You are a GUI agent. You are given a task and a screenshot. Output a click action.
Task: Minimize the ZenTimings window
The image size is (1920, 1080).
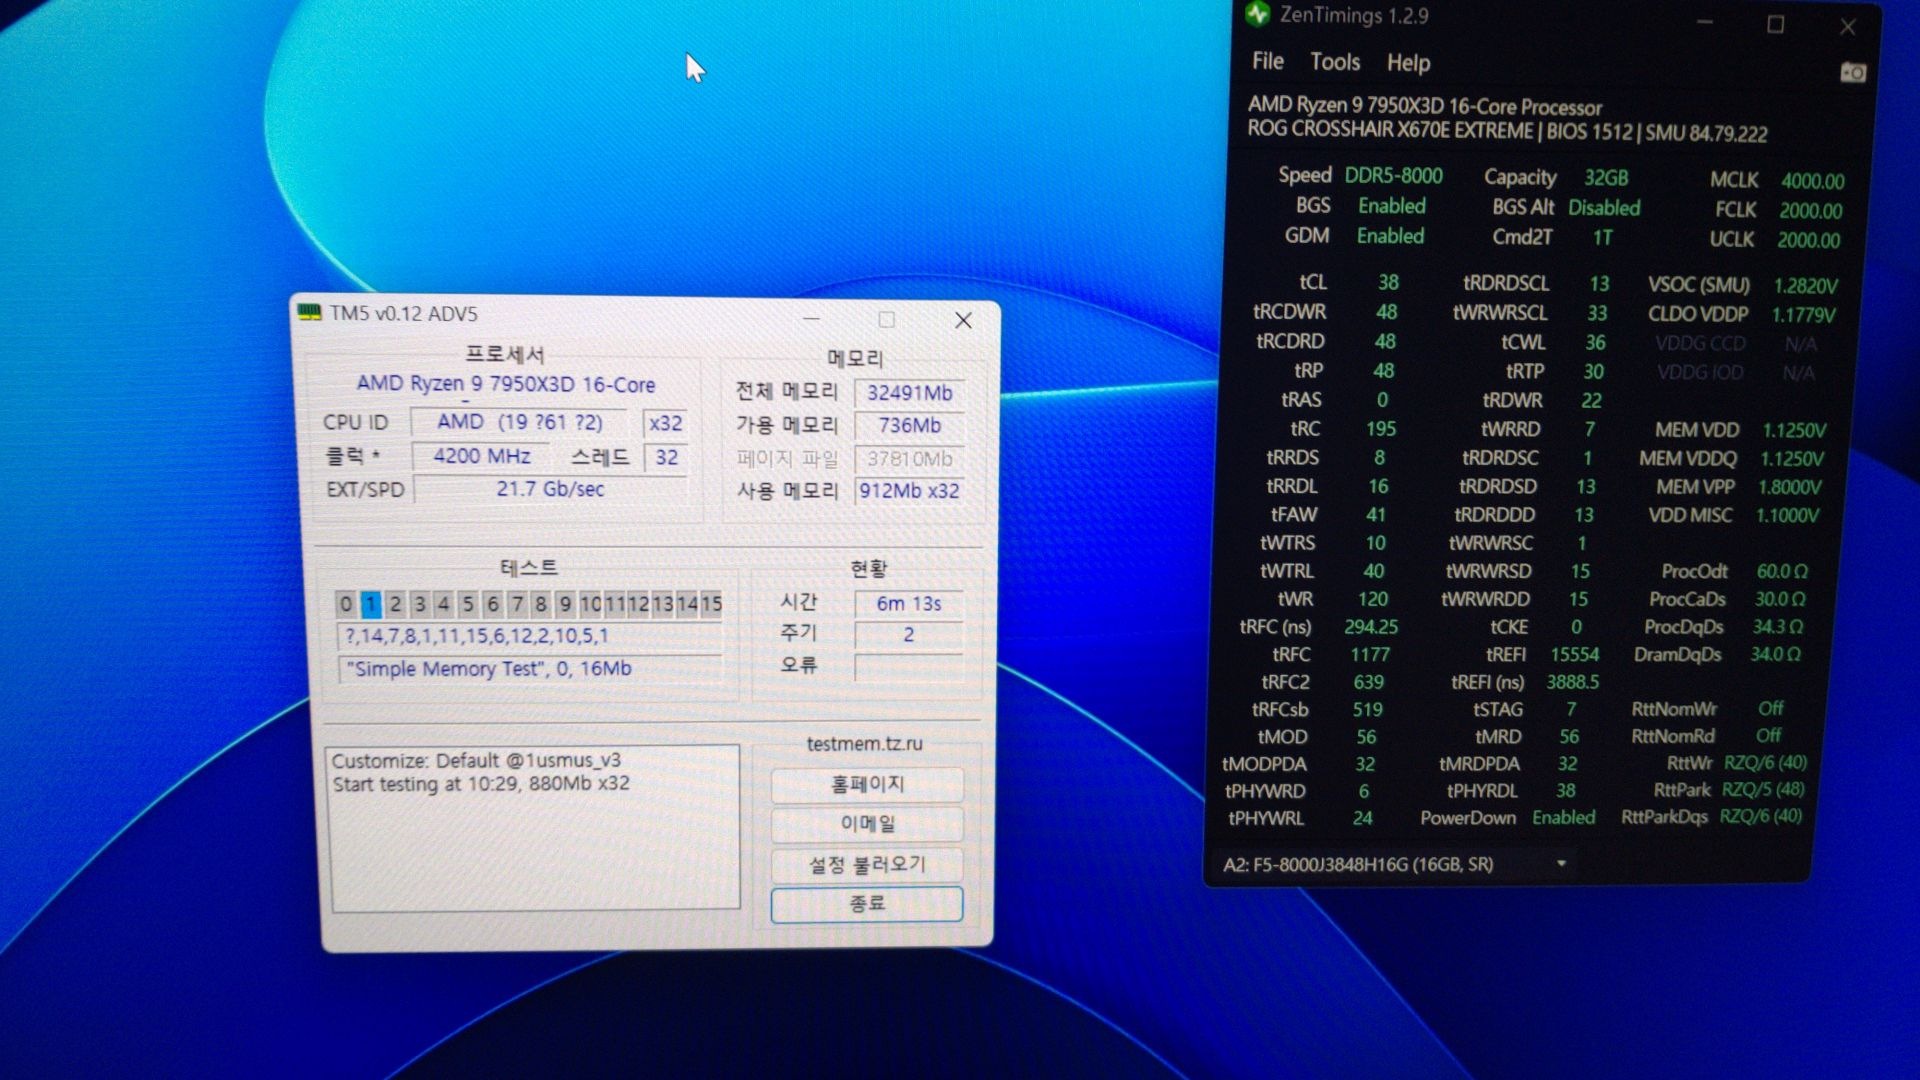1705,22
